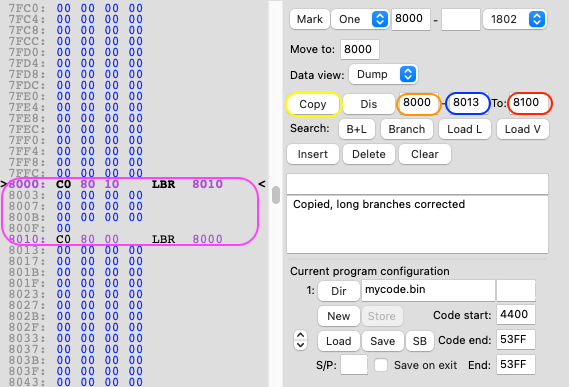The width and height of the screenshot is (569, 387).
Task: Click the mark start address field 8000
Action: (x=411, y=19)
